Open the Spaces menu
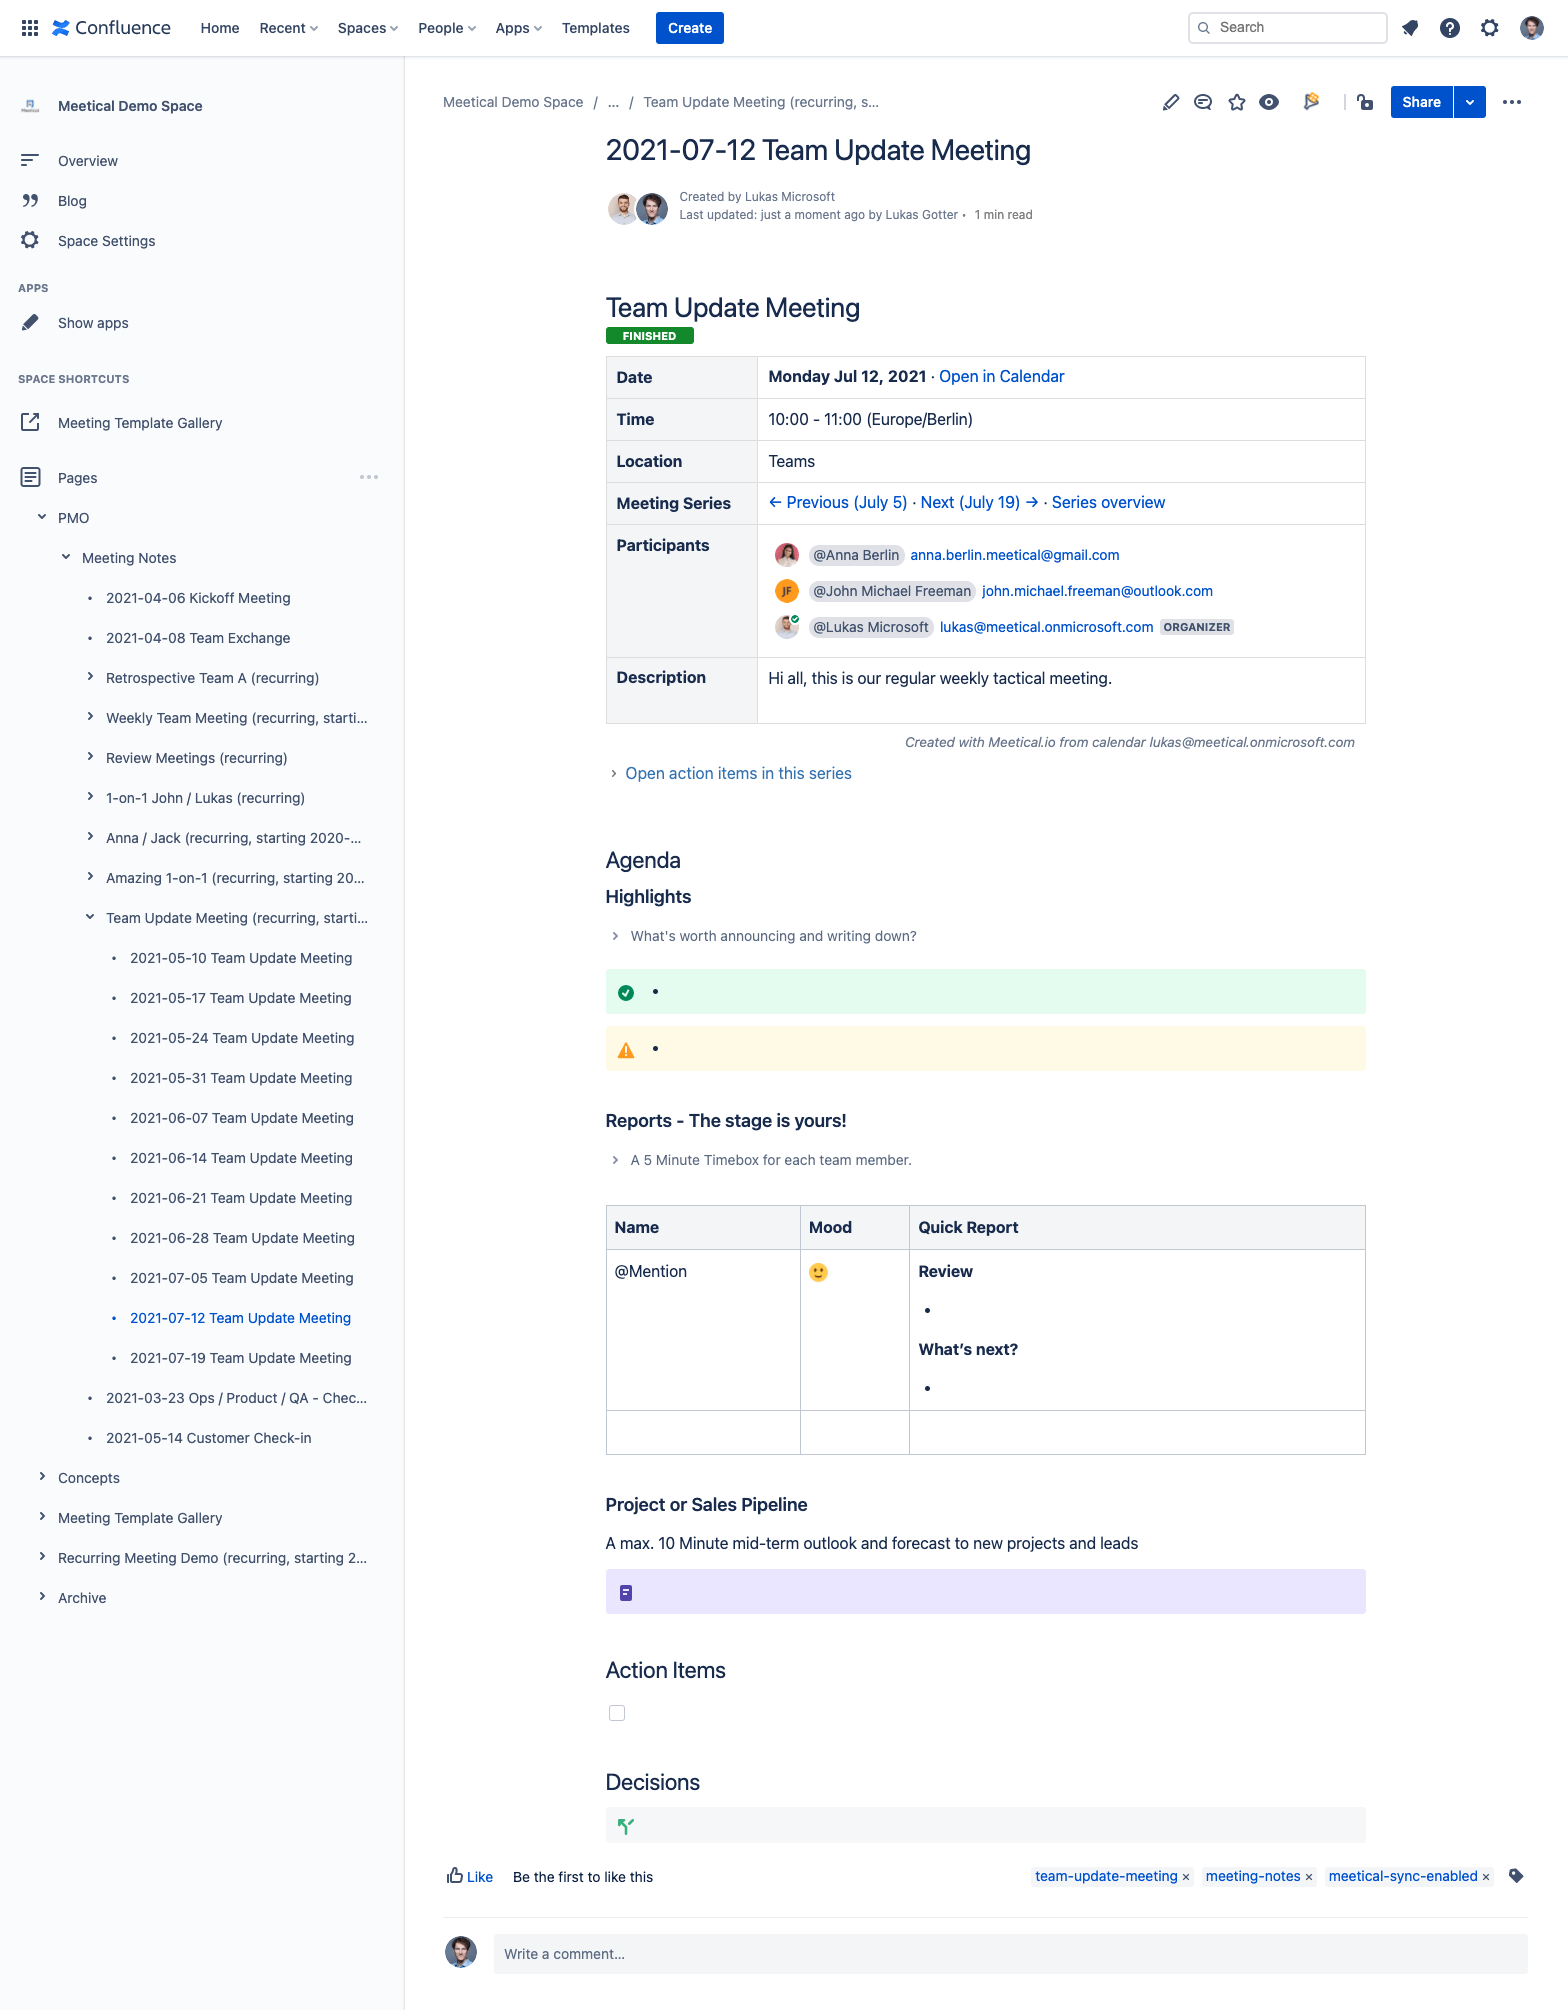This screenshot has height=2010, width=1568. tap(367, 28)
